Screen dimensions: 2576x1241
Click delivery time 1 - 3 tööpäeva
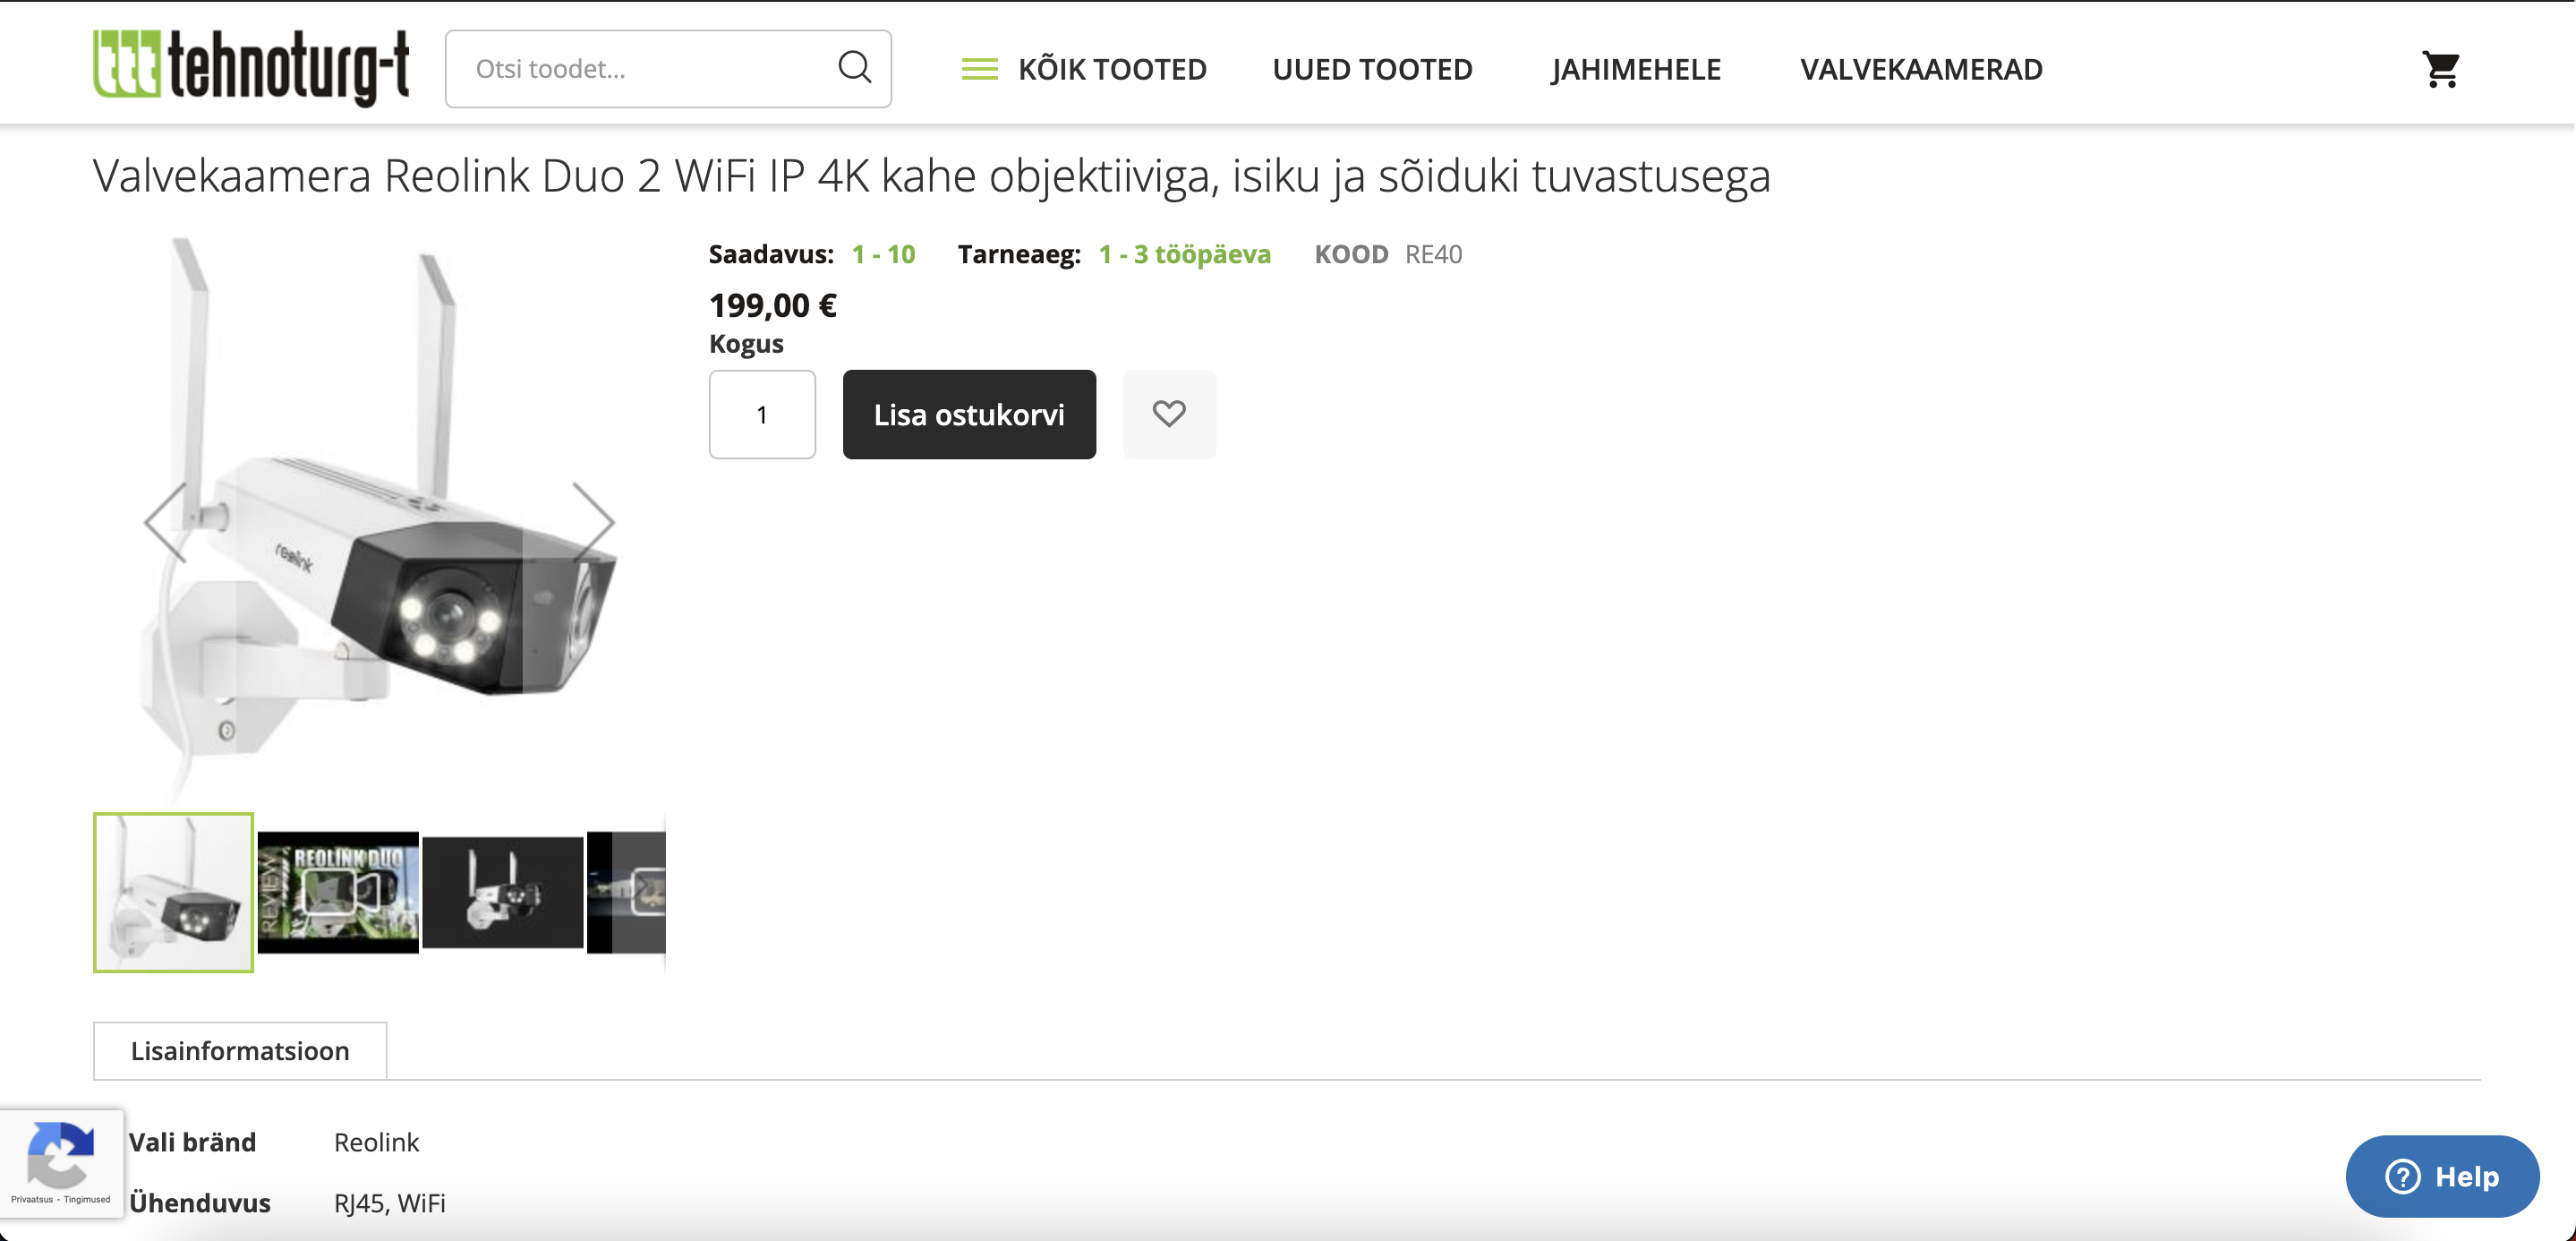1184,254
